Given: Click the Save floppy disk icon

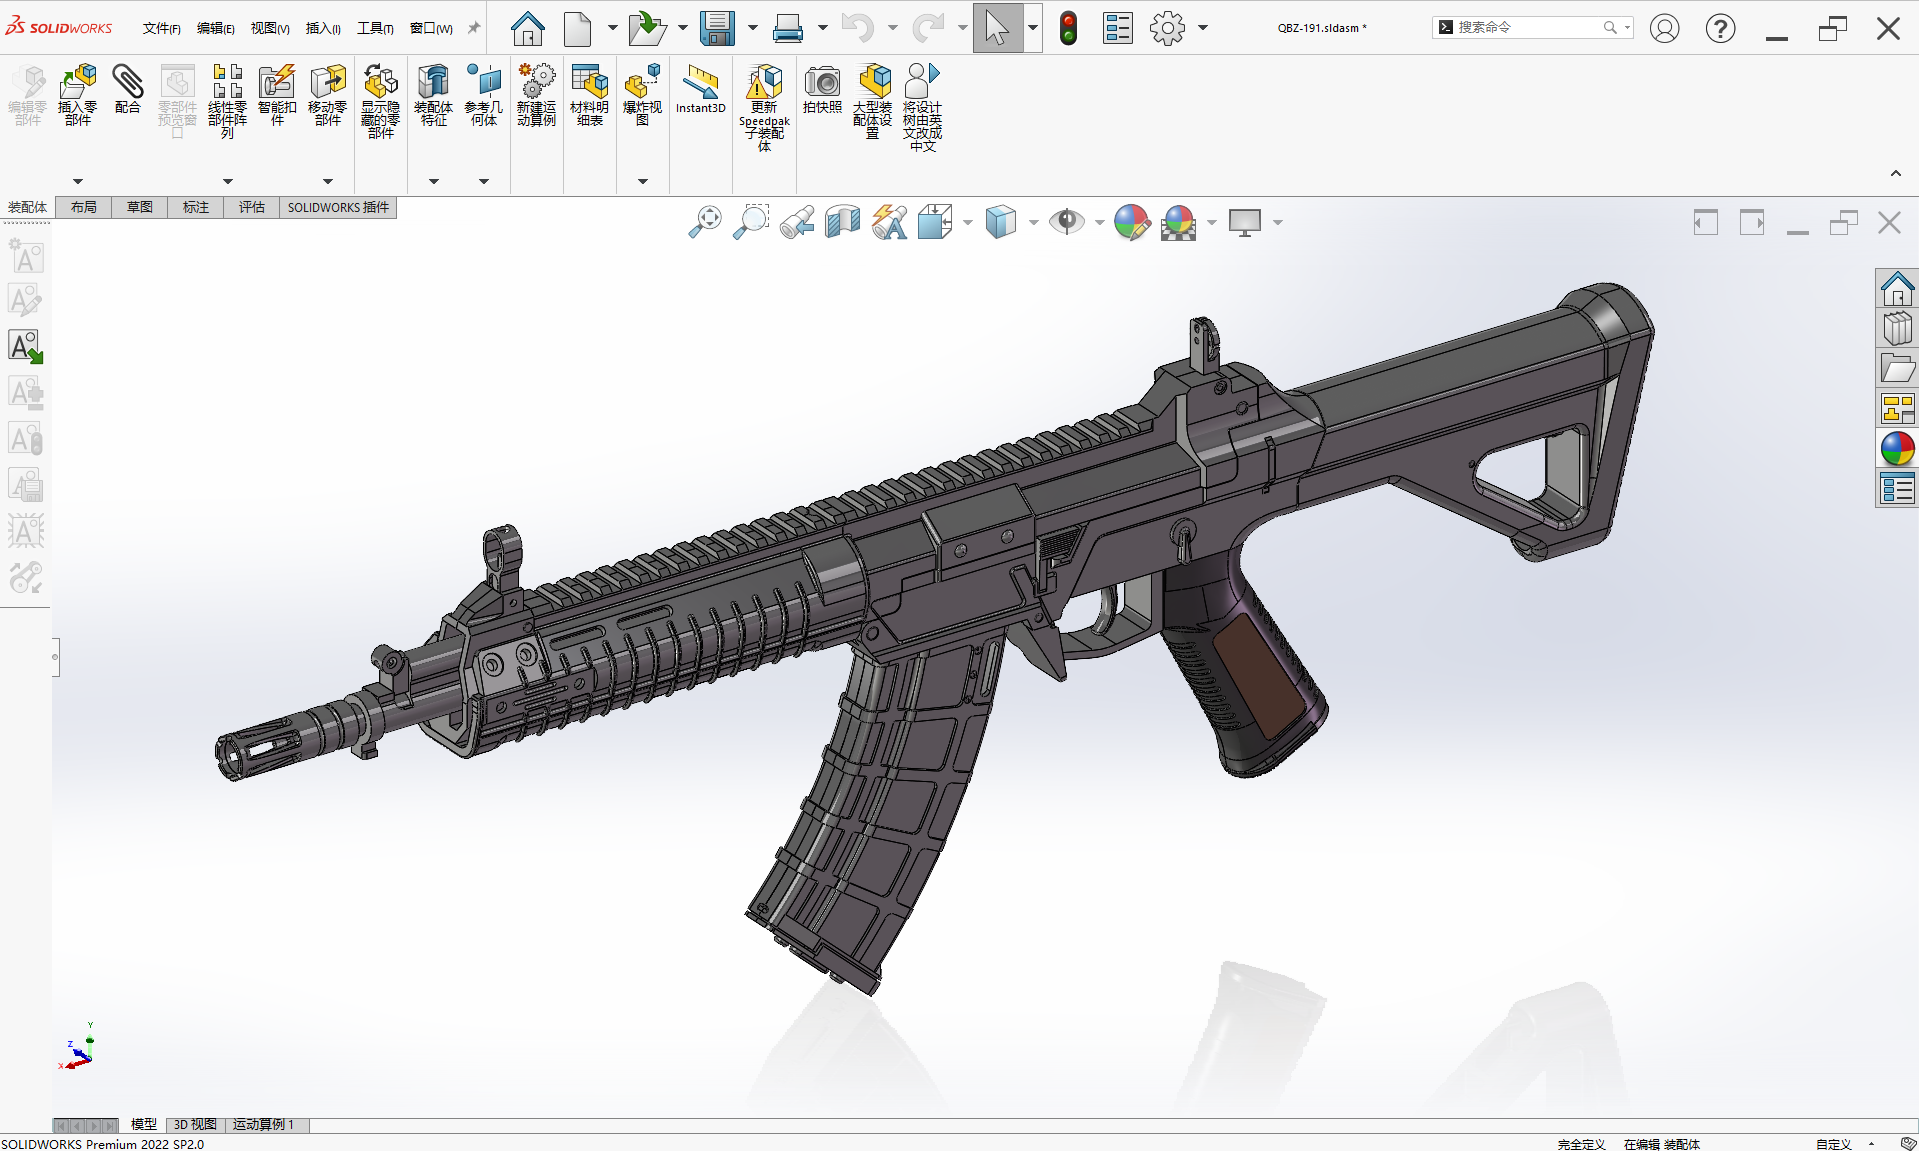Looking at the screenshot, I should pos(717,28).
